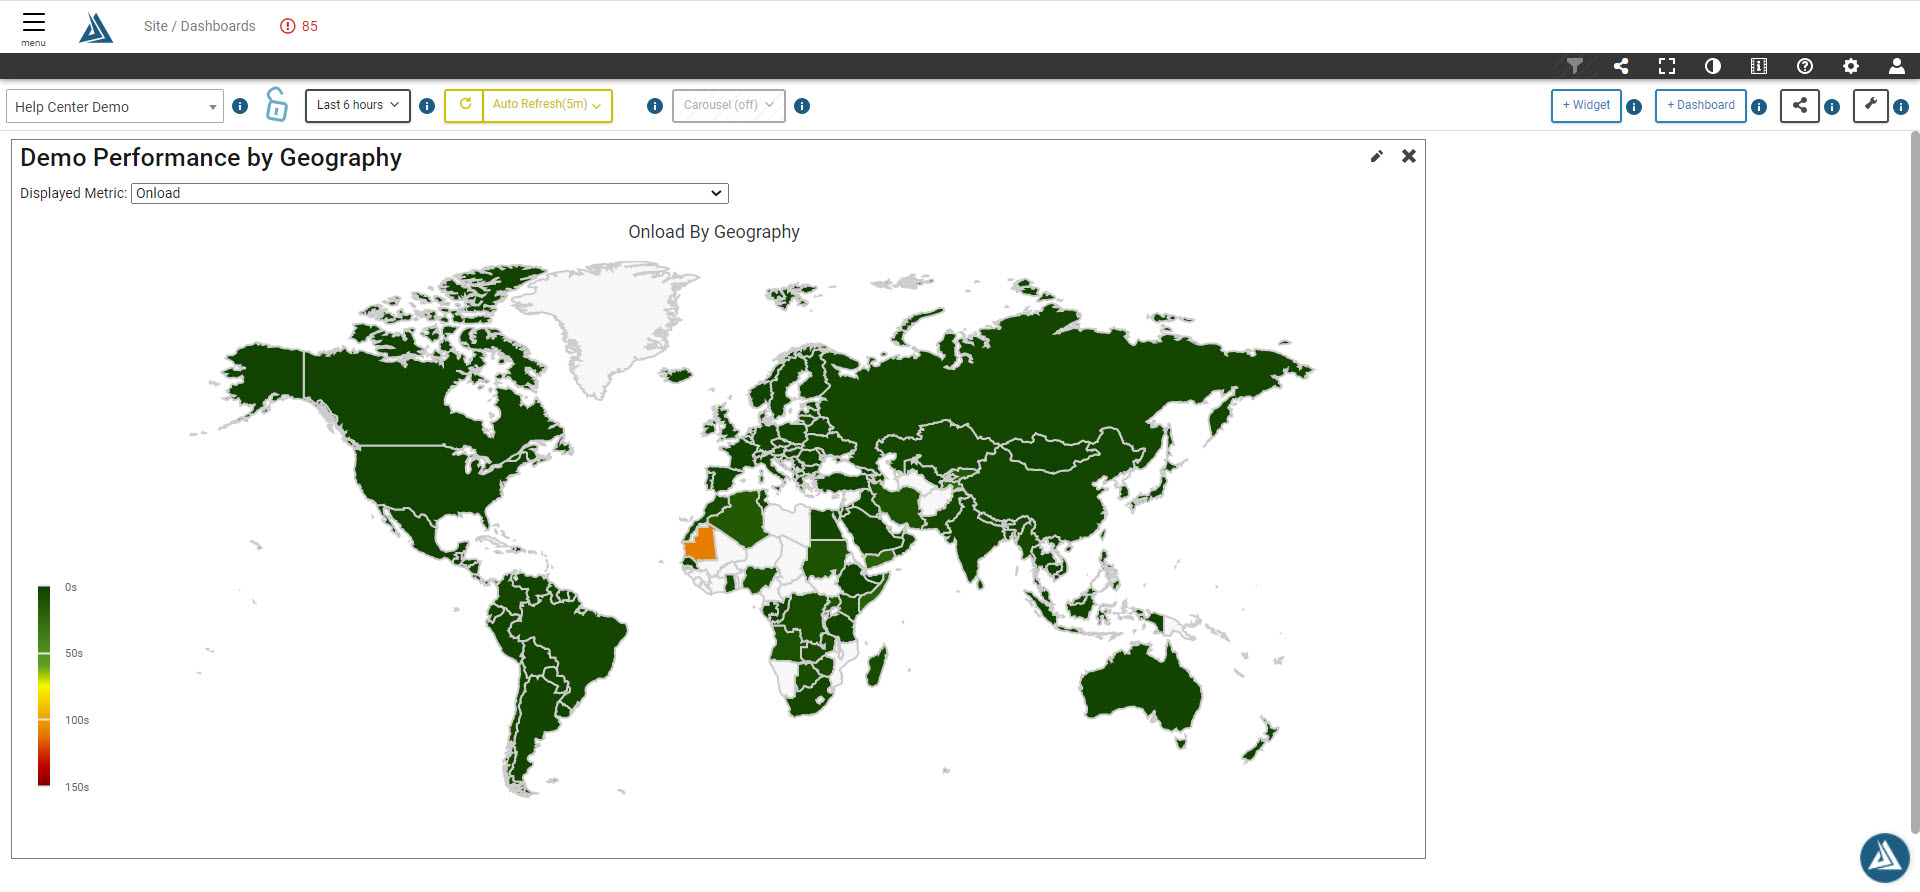
Task: Click info icon beside share button
Action: pyautogui.click(x=1832, y=107)
